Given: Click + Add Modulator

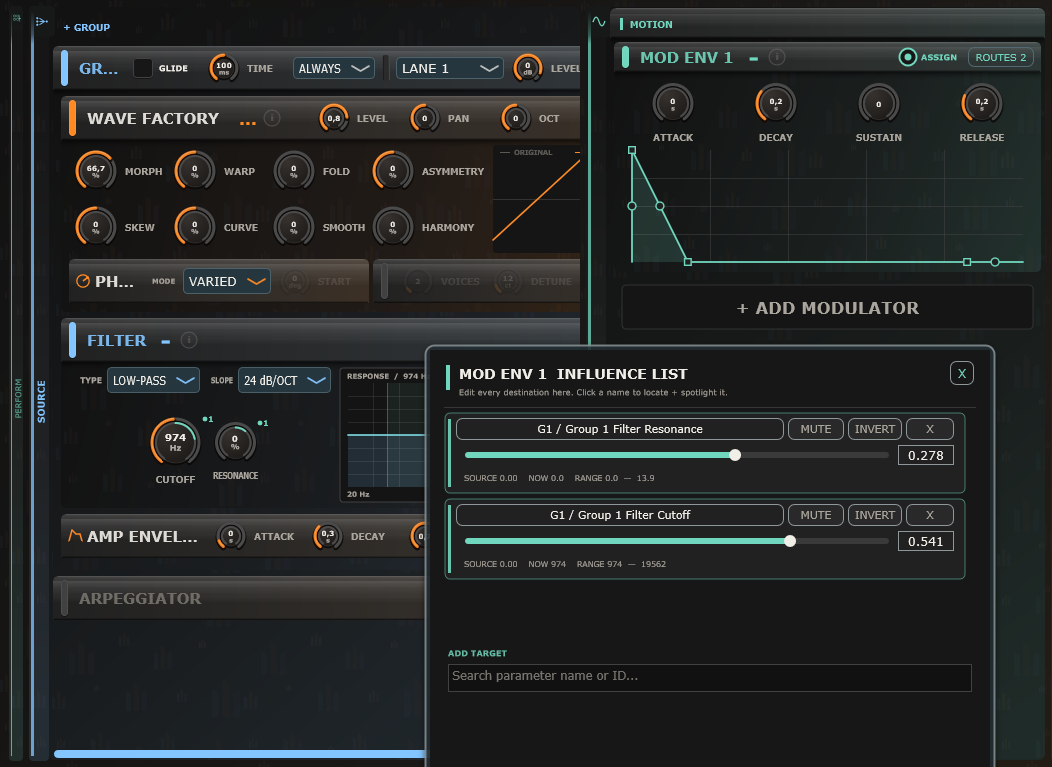Looking at the screenshot, I should [827, 308].
